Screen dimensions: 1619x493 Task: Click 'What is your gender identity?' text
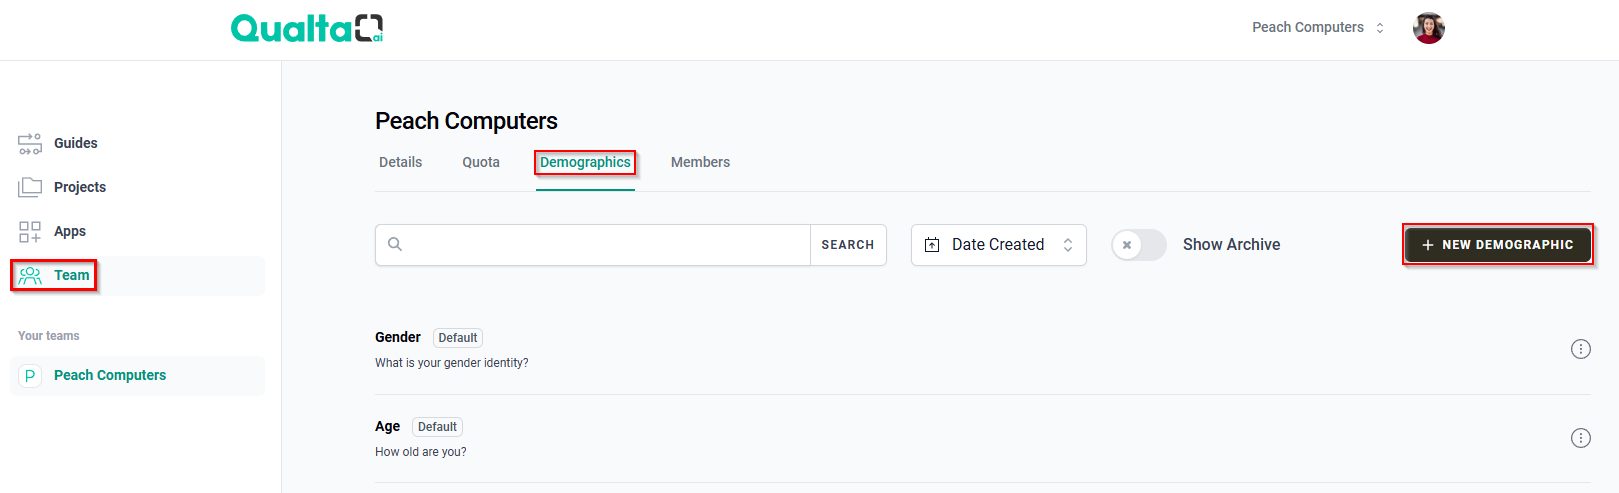[452, 363]
